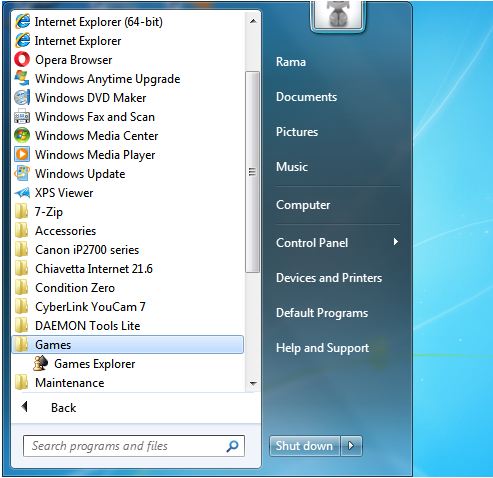The height and width of the screenshot is (478, 493).
Task: Expand the DAEMON Tools Lite entry
Action: coord(128,326)
